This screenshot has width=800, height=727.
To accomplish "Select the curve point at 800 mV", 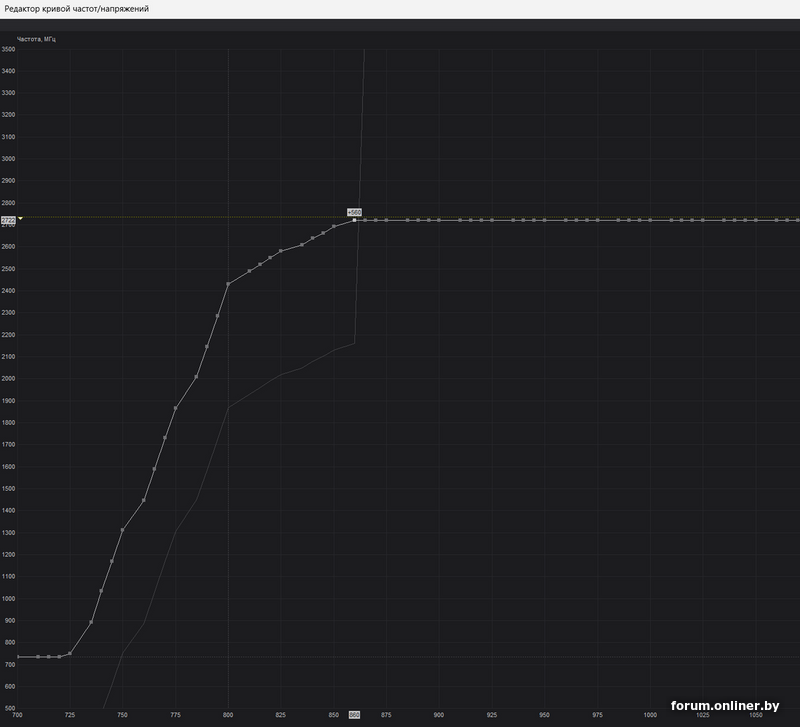I will (228, 284).
